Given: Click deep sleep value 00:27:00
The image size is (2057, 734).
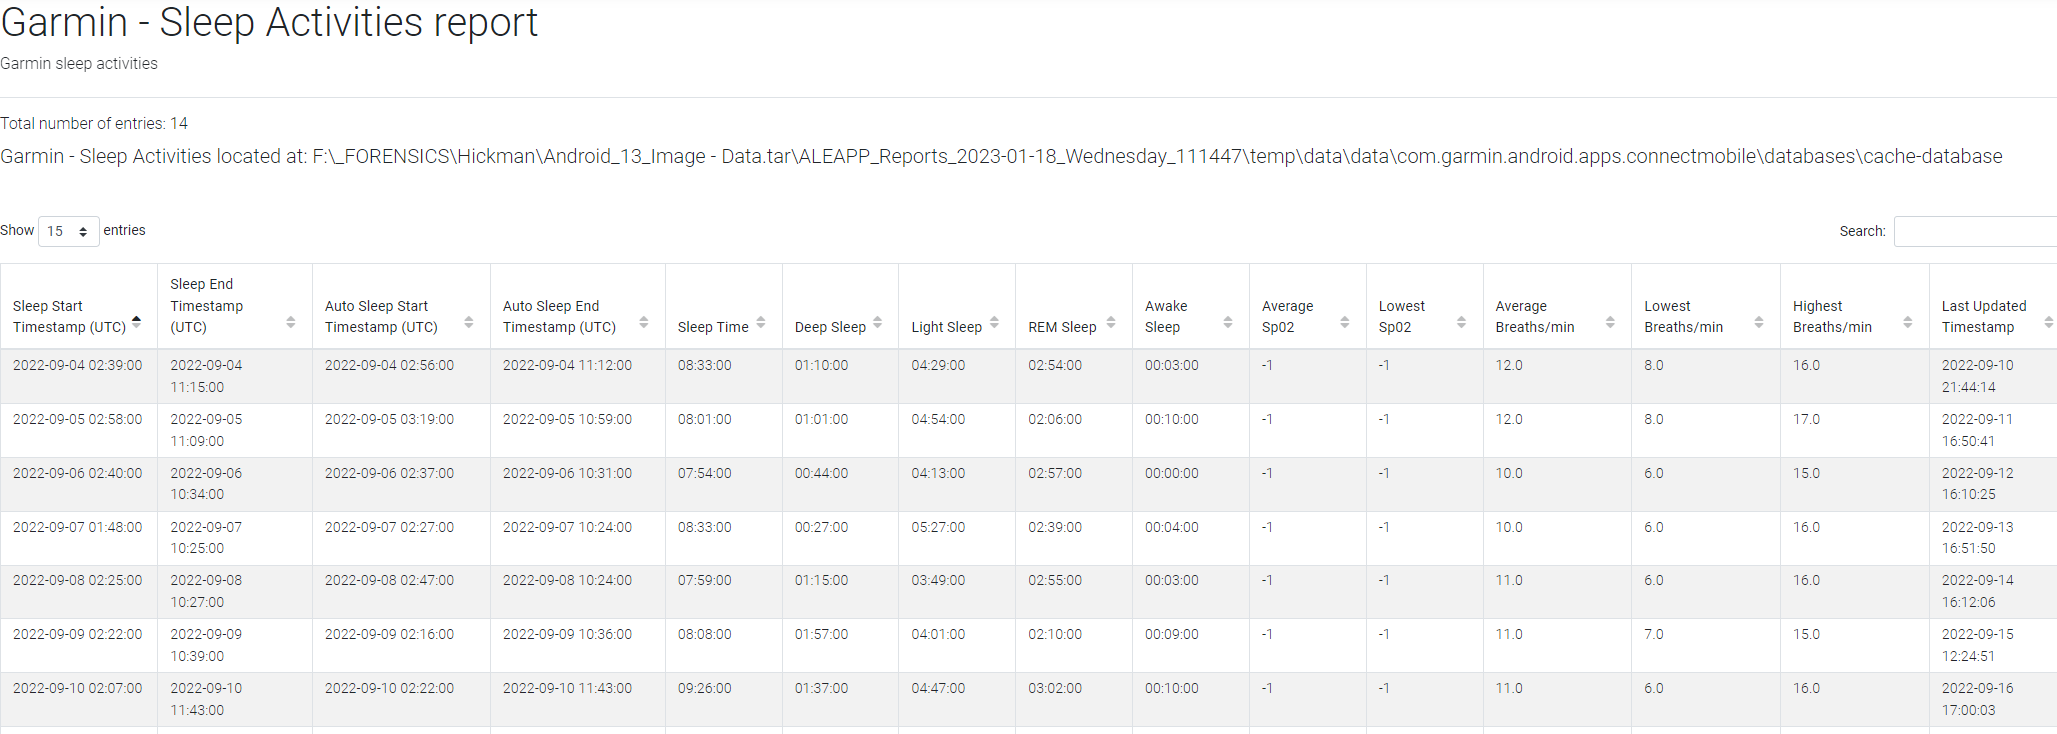Looking at the screenshot, I should [x=821, y=527].
